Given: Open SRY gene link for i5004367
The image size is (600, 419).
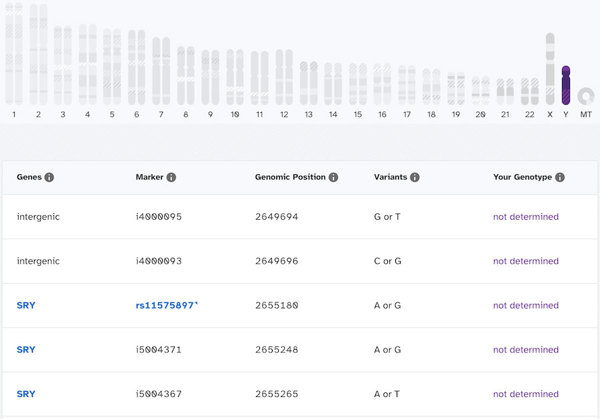Looking at the screenshot, I should [x=26, y=394].
